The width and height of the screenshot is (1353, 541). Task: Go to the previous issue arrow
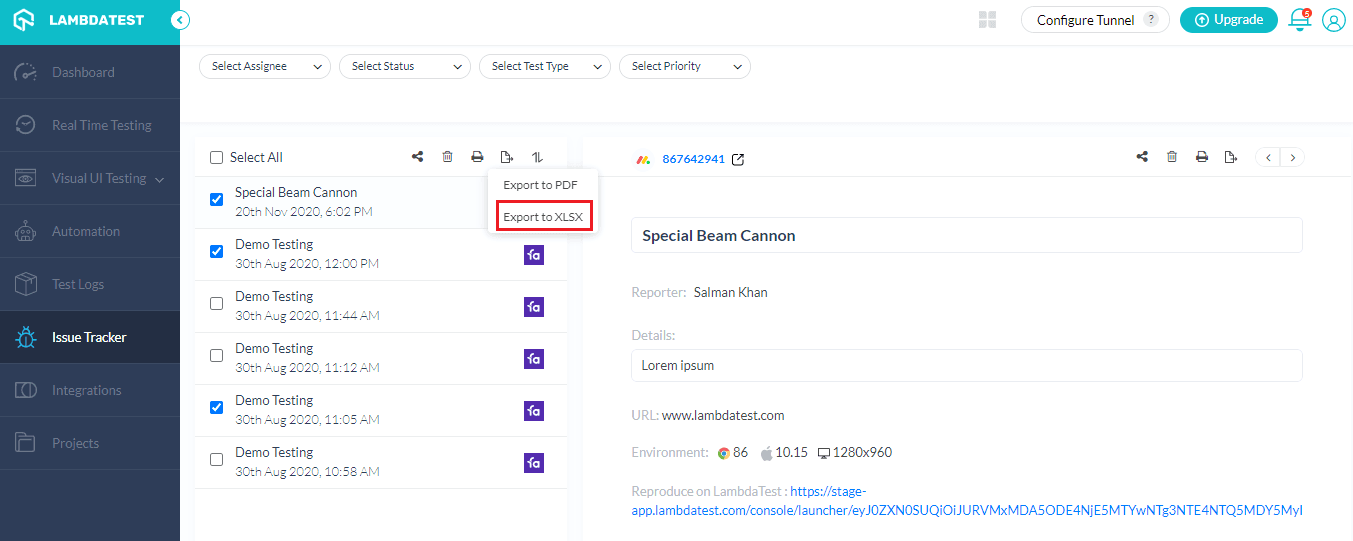pos(1268,157)
